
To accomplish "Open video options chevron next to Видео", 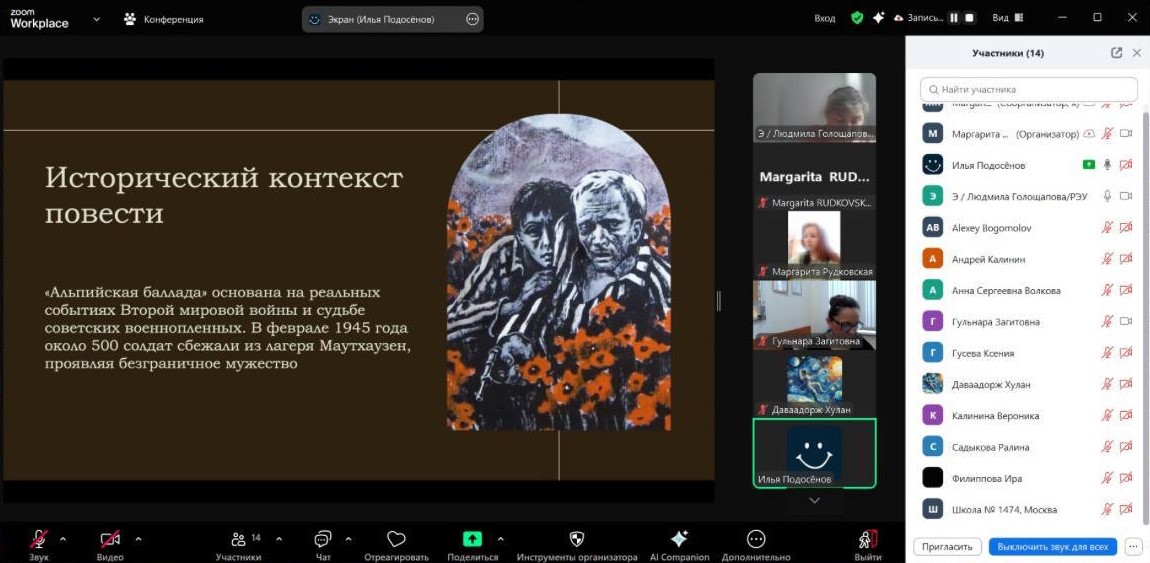I will coord(139,540).
